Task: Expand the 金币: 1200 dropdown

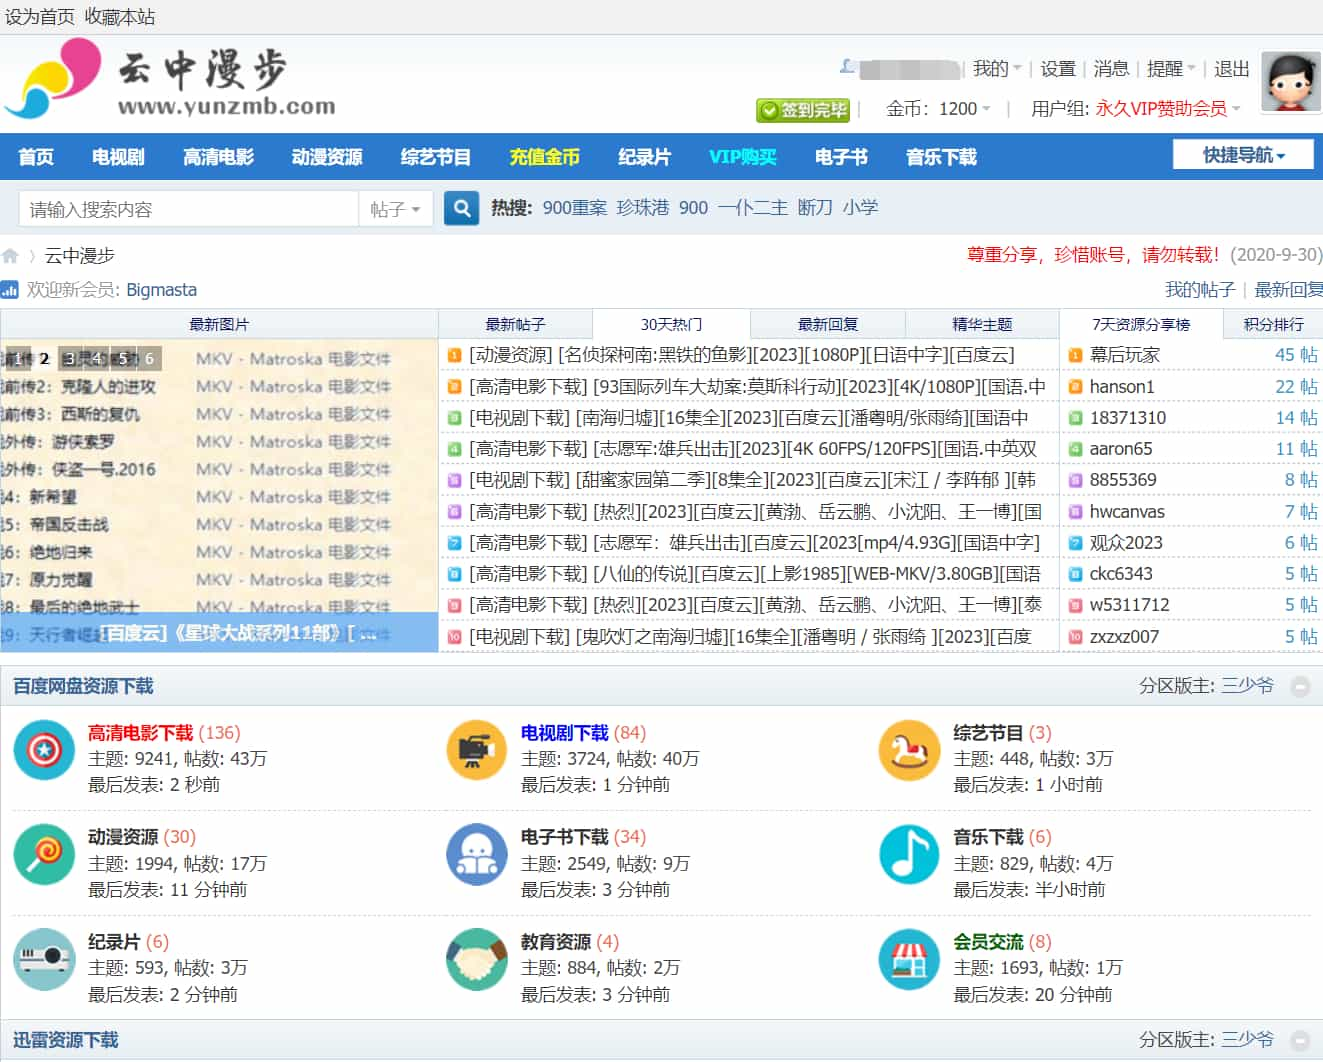Action: tap(938, 108)
